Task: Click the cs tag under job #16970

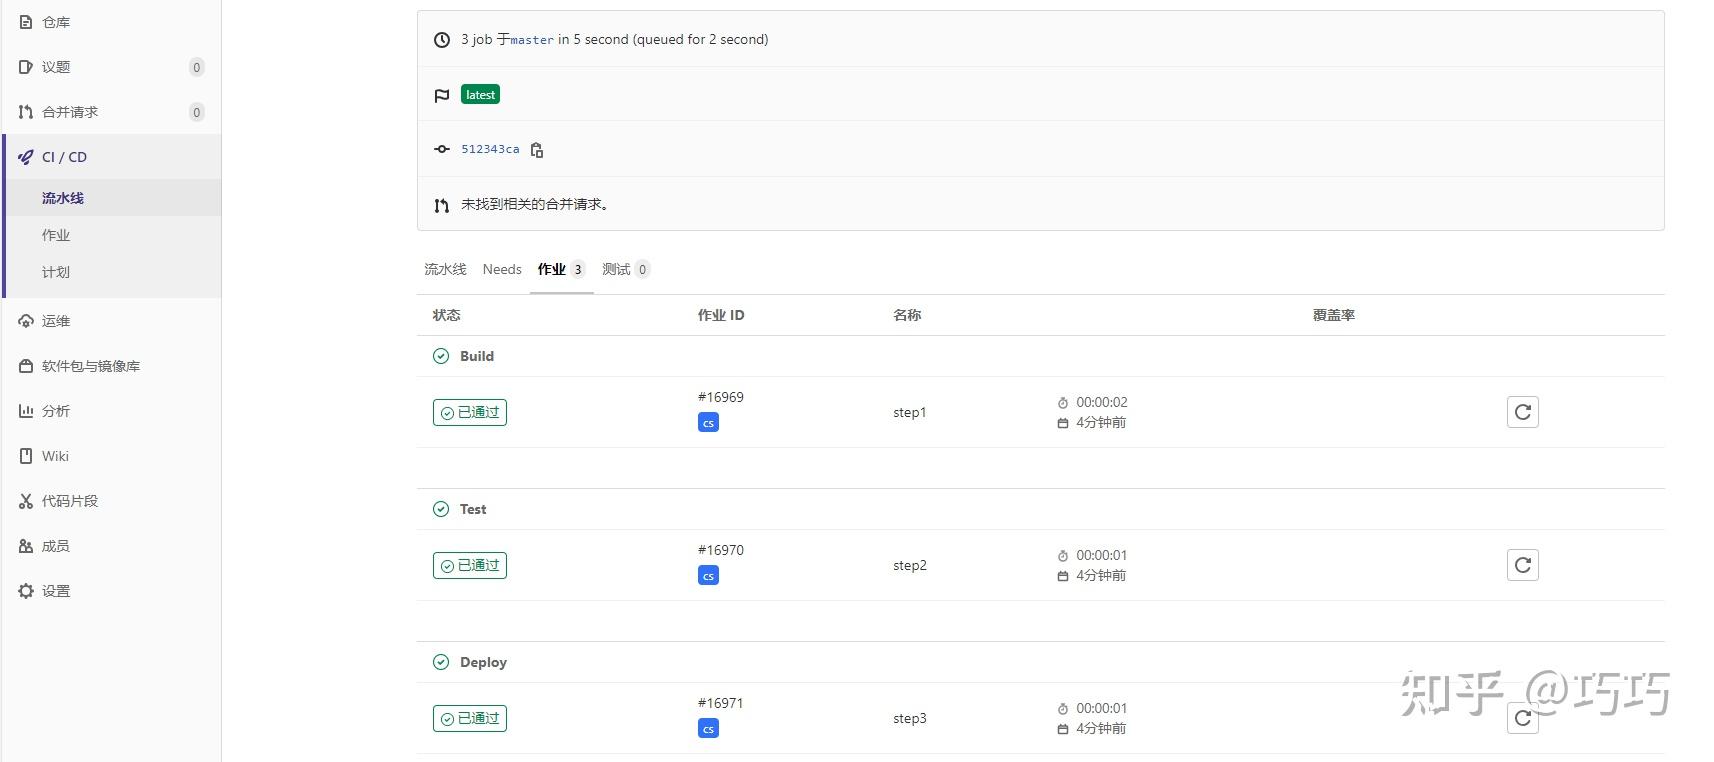Action: point(708,576)
